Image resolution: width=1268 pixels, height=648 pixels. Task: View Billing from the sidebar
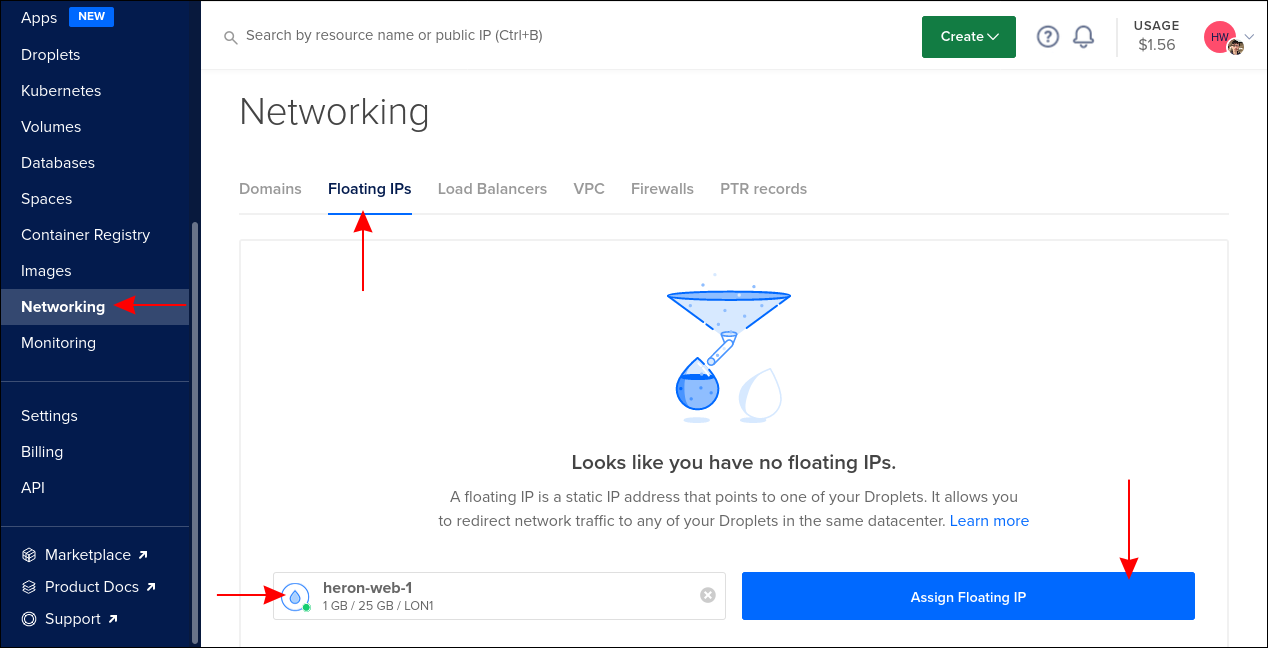[x=42, y=451]
